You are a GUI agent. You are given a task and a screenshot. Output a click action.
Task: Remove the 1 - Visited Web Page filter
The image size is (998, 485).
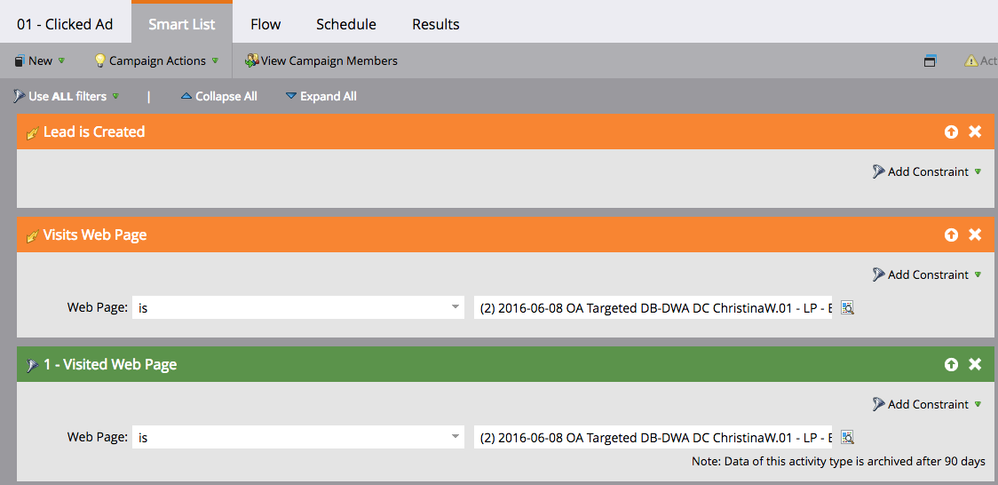(x=974, y=364)
